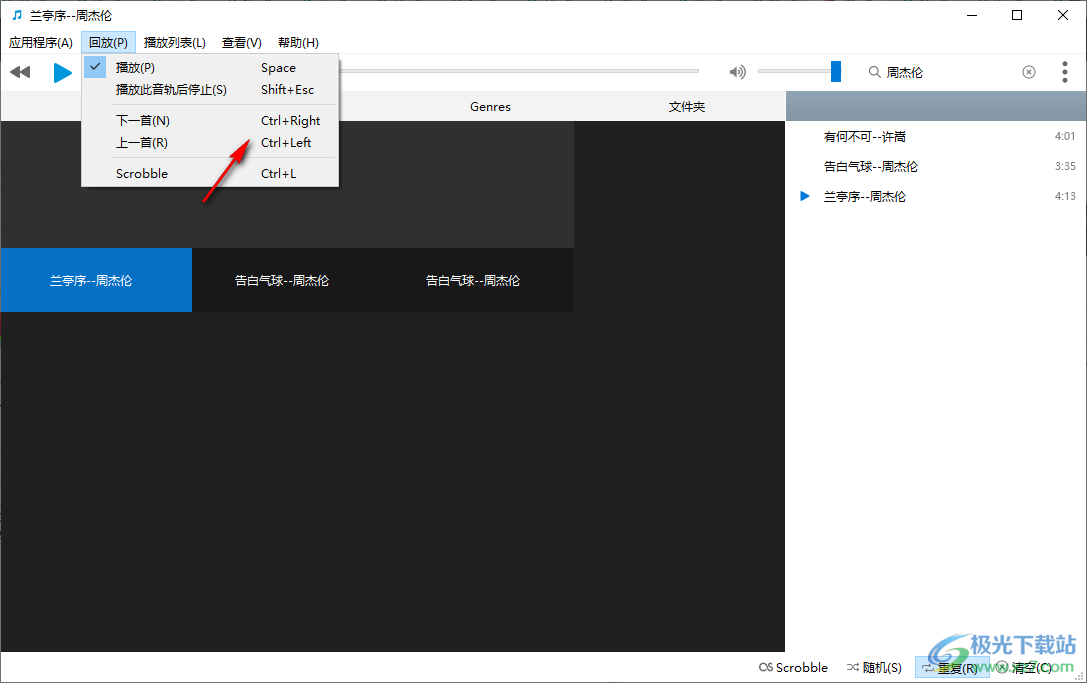Viewport: 1087px width, 683px height.
Task: Click the music note app icon
Action: point(17,15)
